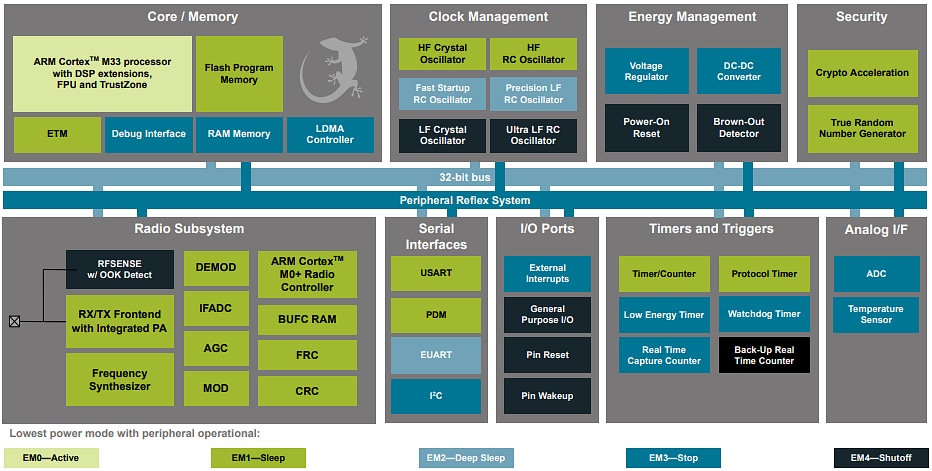
Task: Select the HF Crystal Oscillator block
Action: pyautogui.click(x=442, y=54)
